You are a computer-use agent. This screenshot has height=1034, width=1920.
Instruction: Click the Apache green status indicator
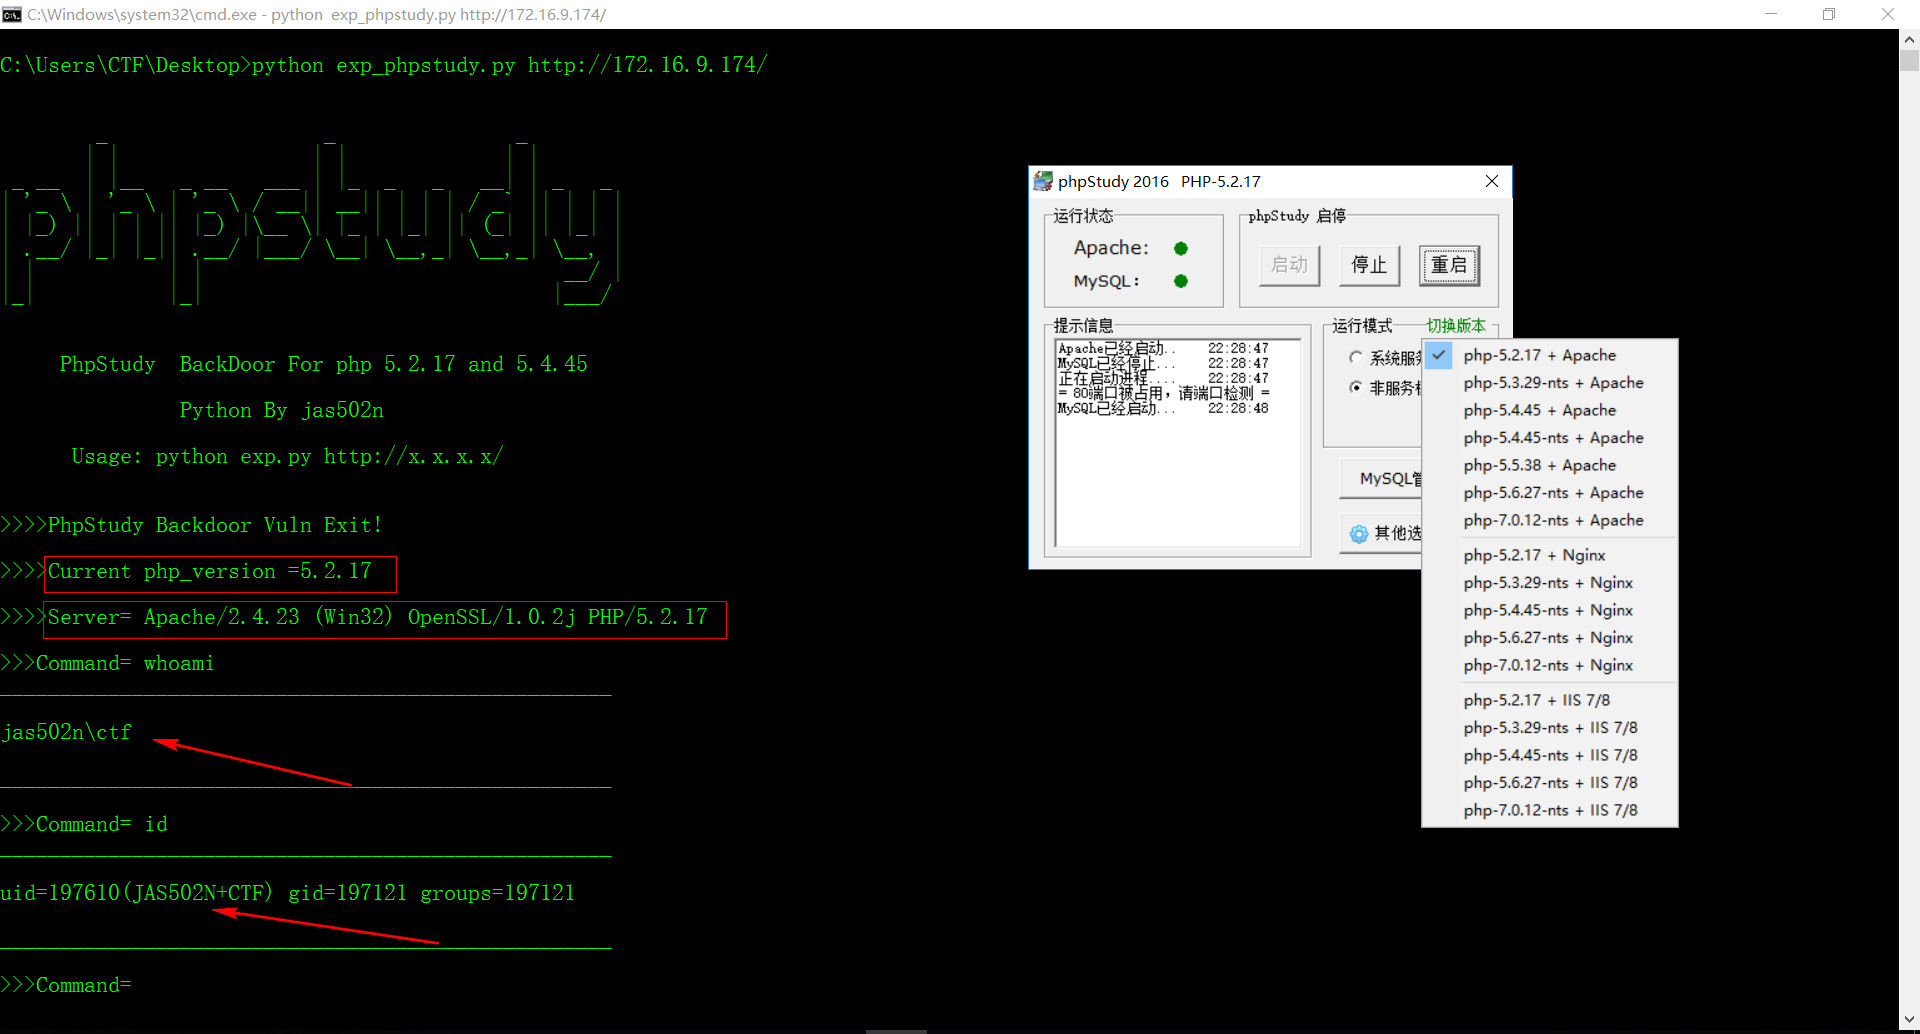click(x=1181, y=248)
